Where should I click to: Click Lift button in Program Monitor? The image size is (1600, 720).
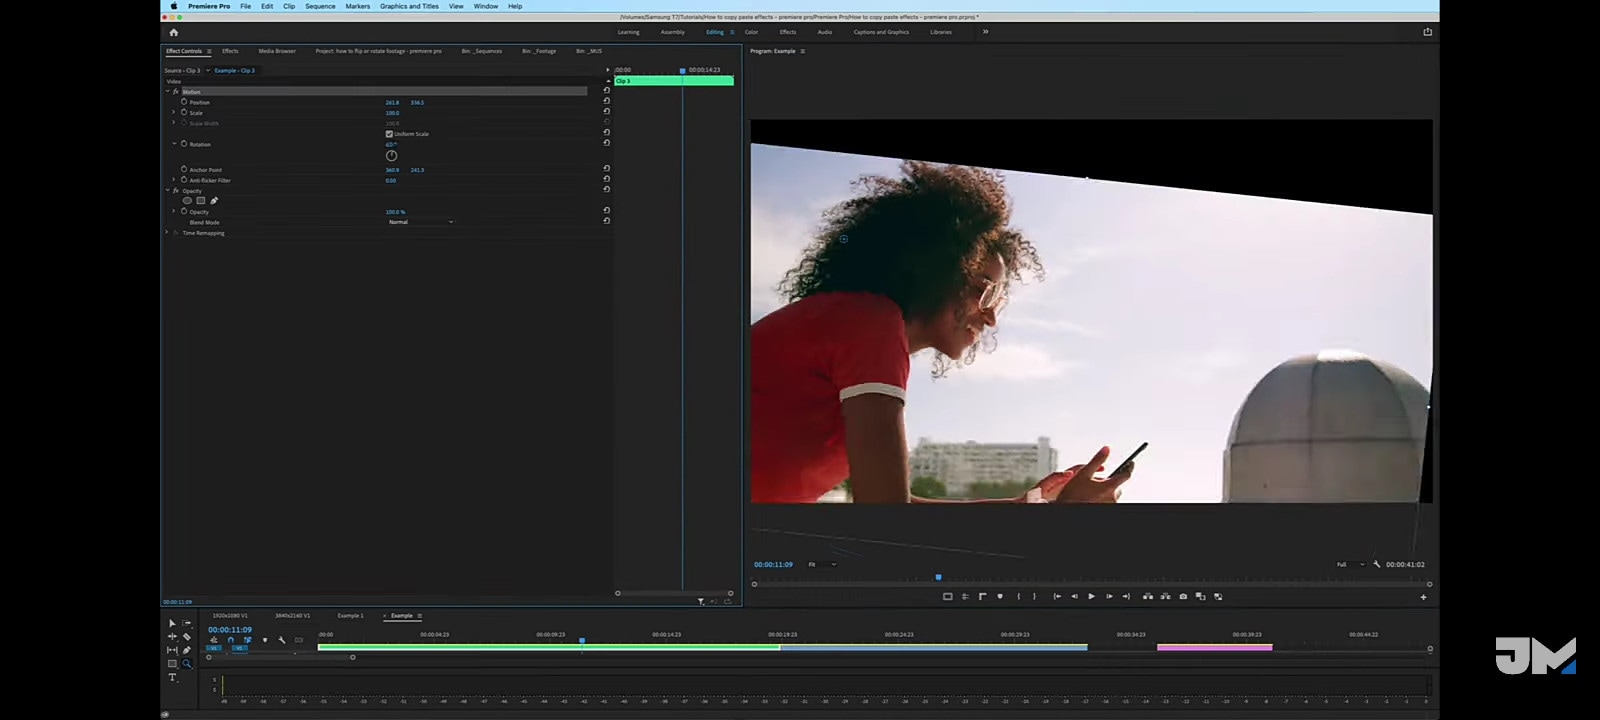[1147, 596]
